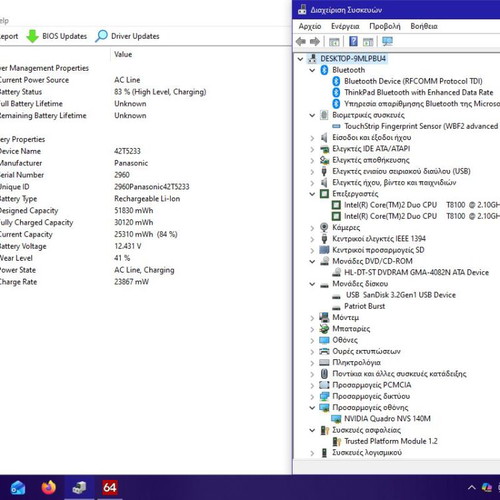Click the Device Manager title bar icon
500x500 pixels.
click(x=302, y=10)
